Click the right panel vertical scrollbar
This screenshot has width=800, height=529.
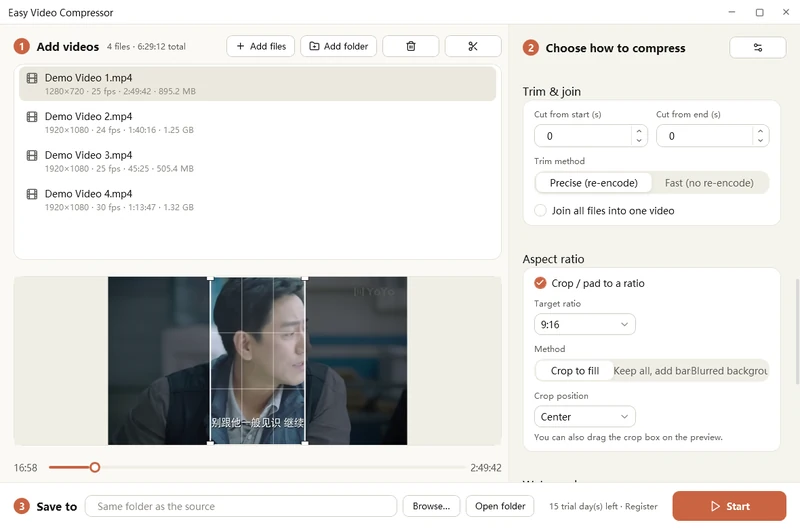[x=797, y=331]
